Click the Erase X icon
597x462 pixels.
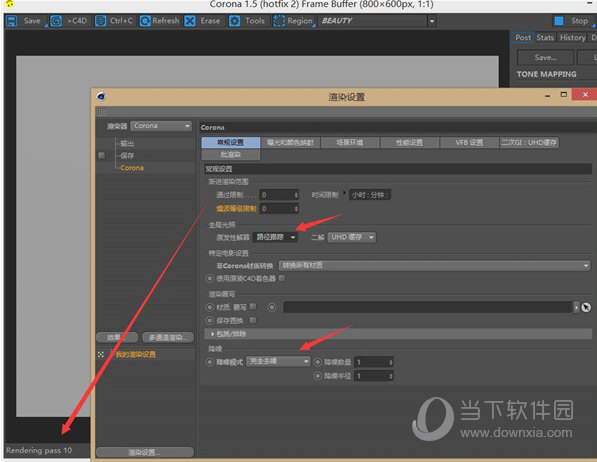[x=190, y=21]
